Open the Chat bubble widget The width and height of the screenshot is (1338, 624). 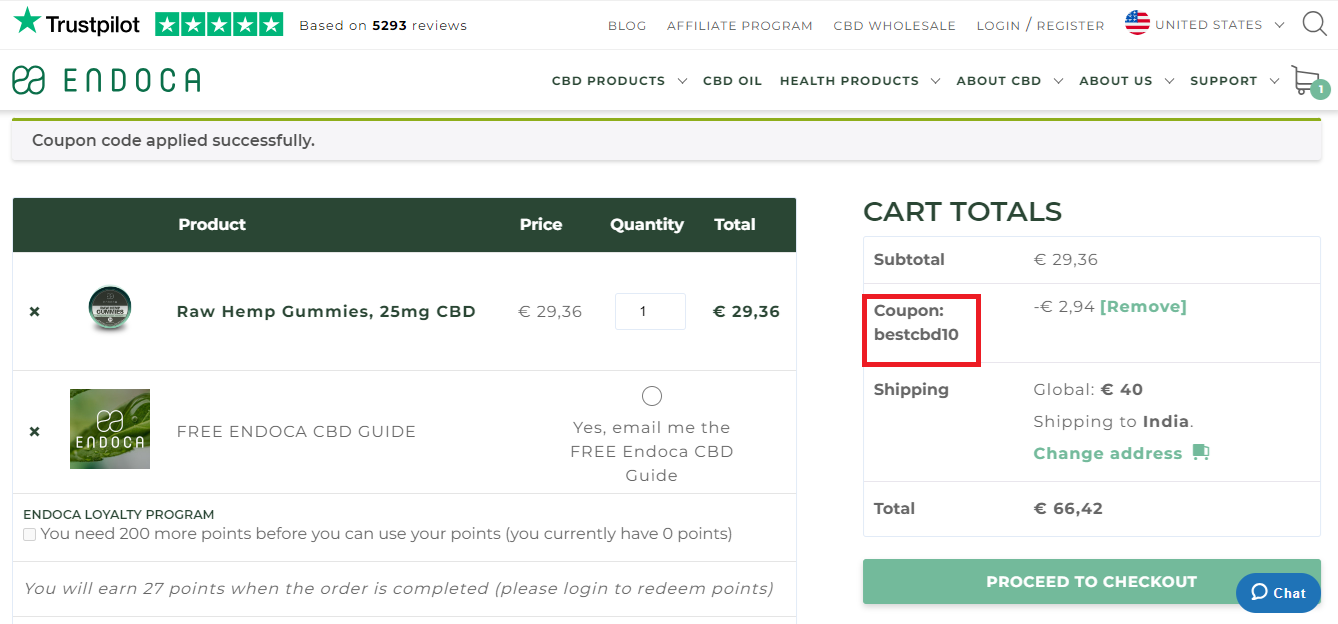[1277, 593]
